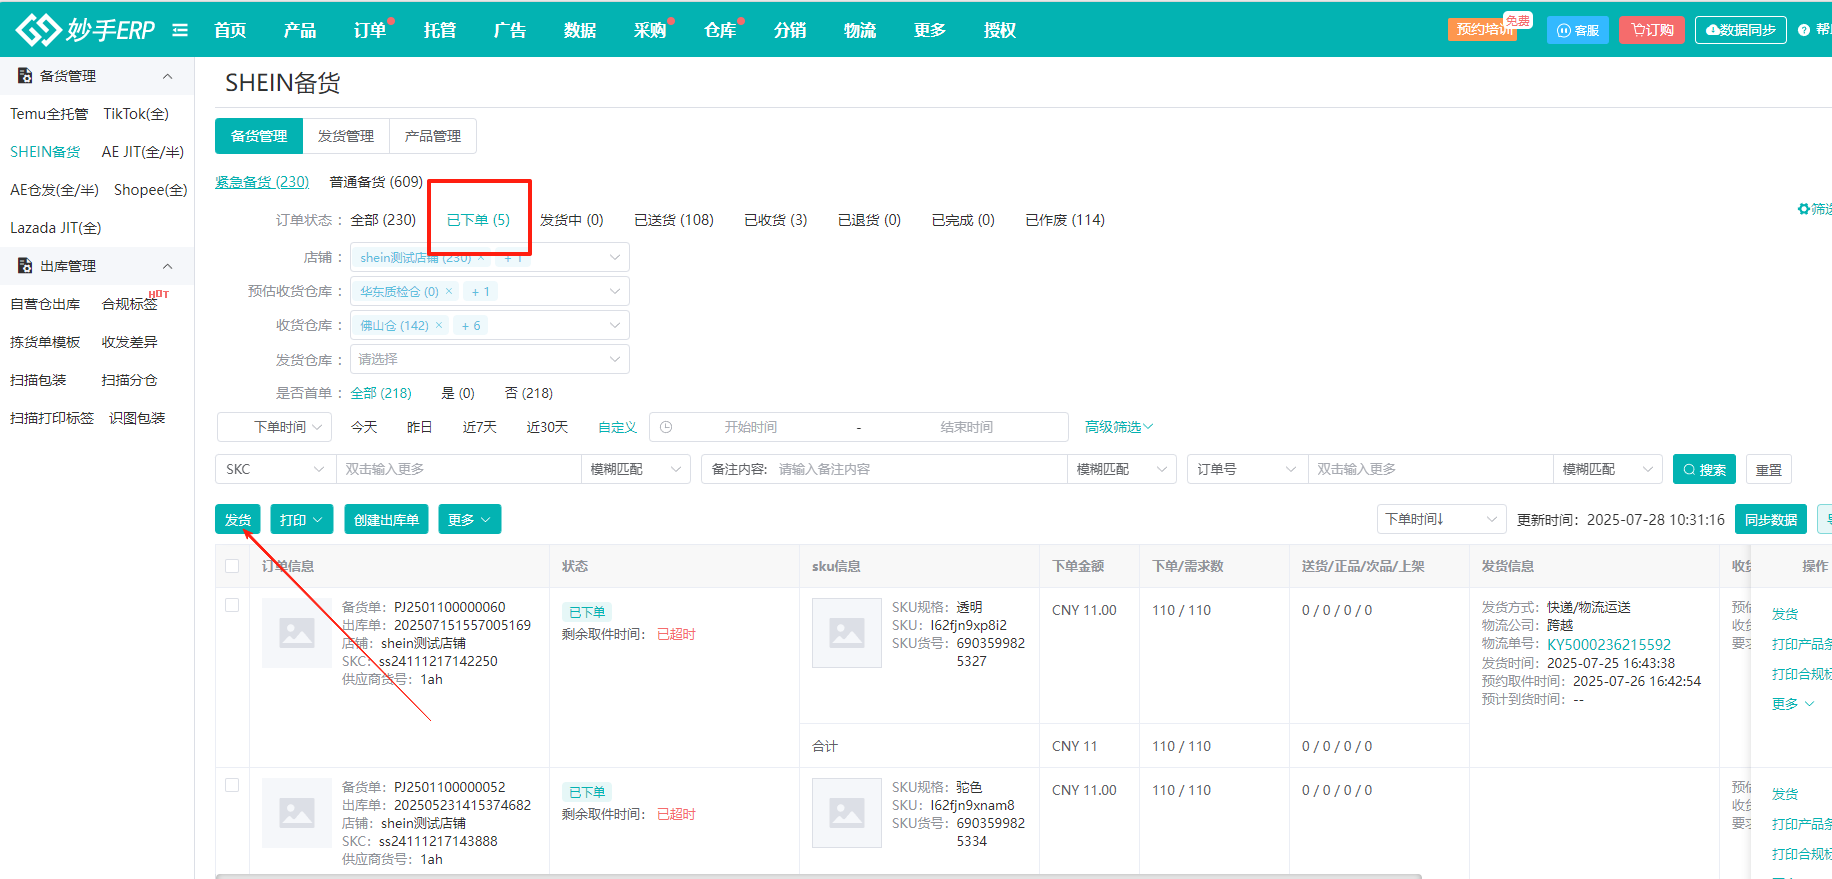Open 授权 menu in top navigation
Viewport: 1832px width, 879px height.
(1000, 30)
